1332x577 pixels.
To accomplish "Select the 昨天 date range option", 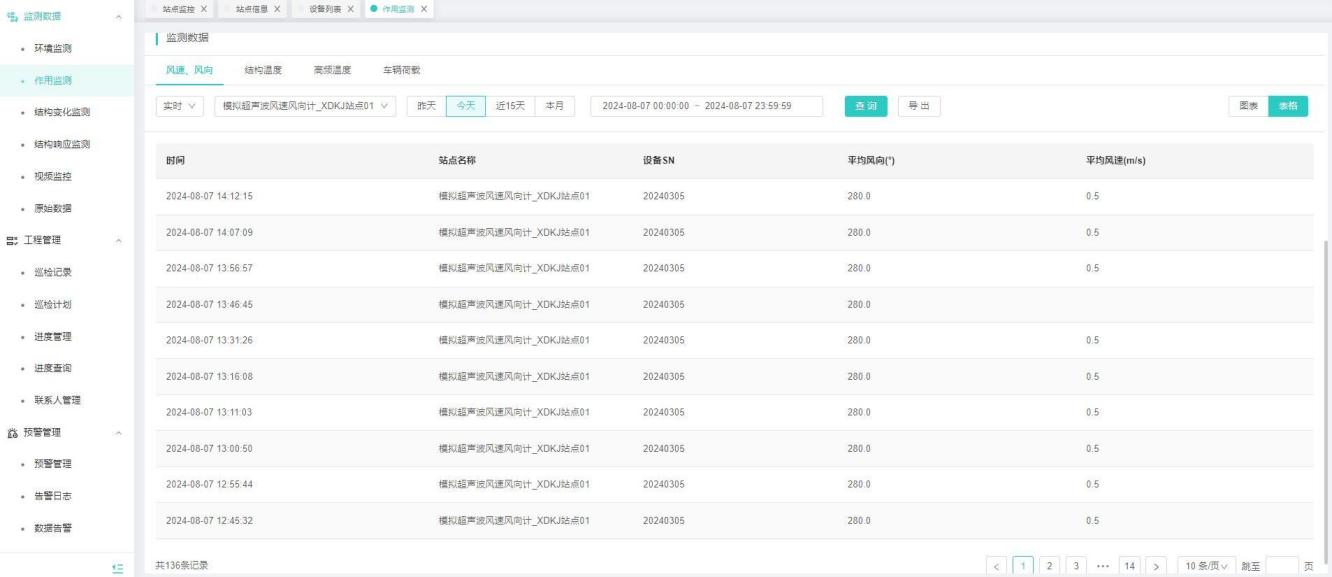I will [426, 106].
